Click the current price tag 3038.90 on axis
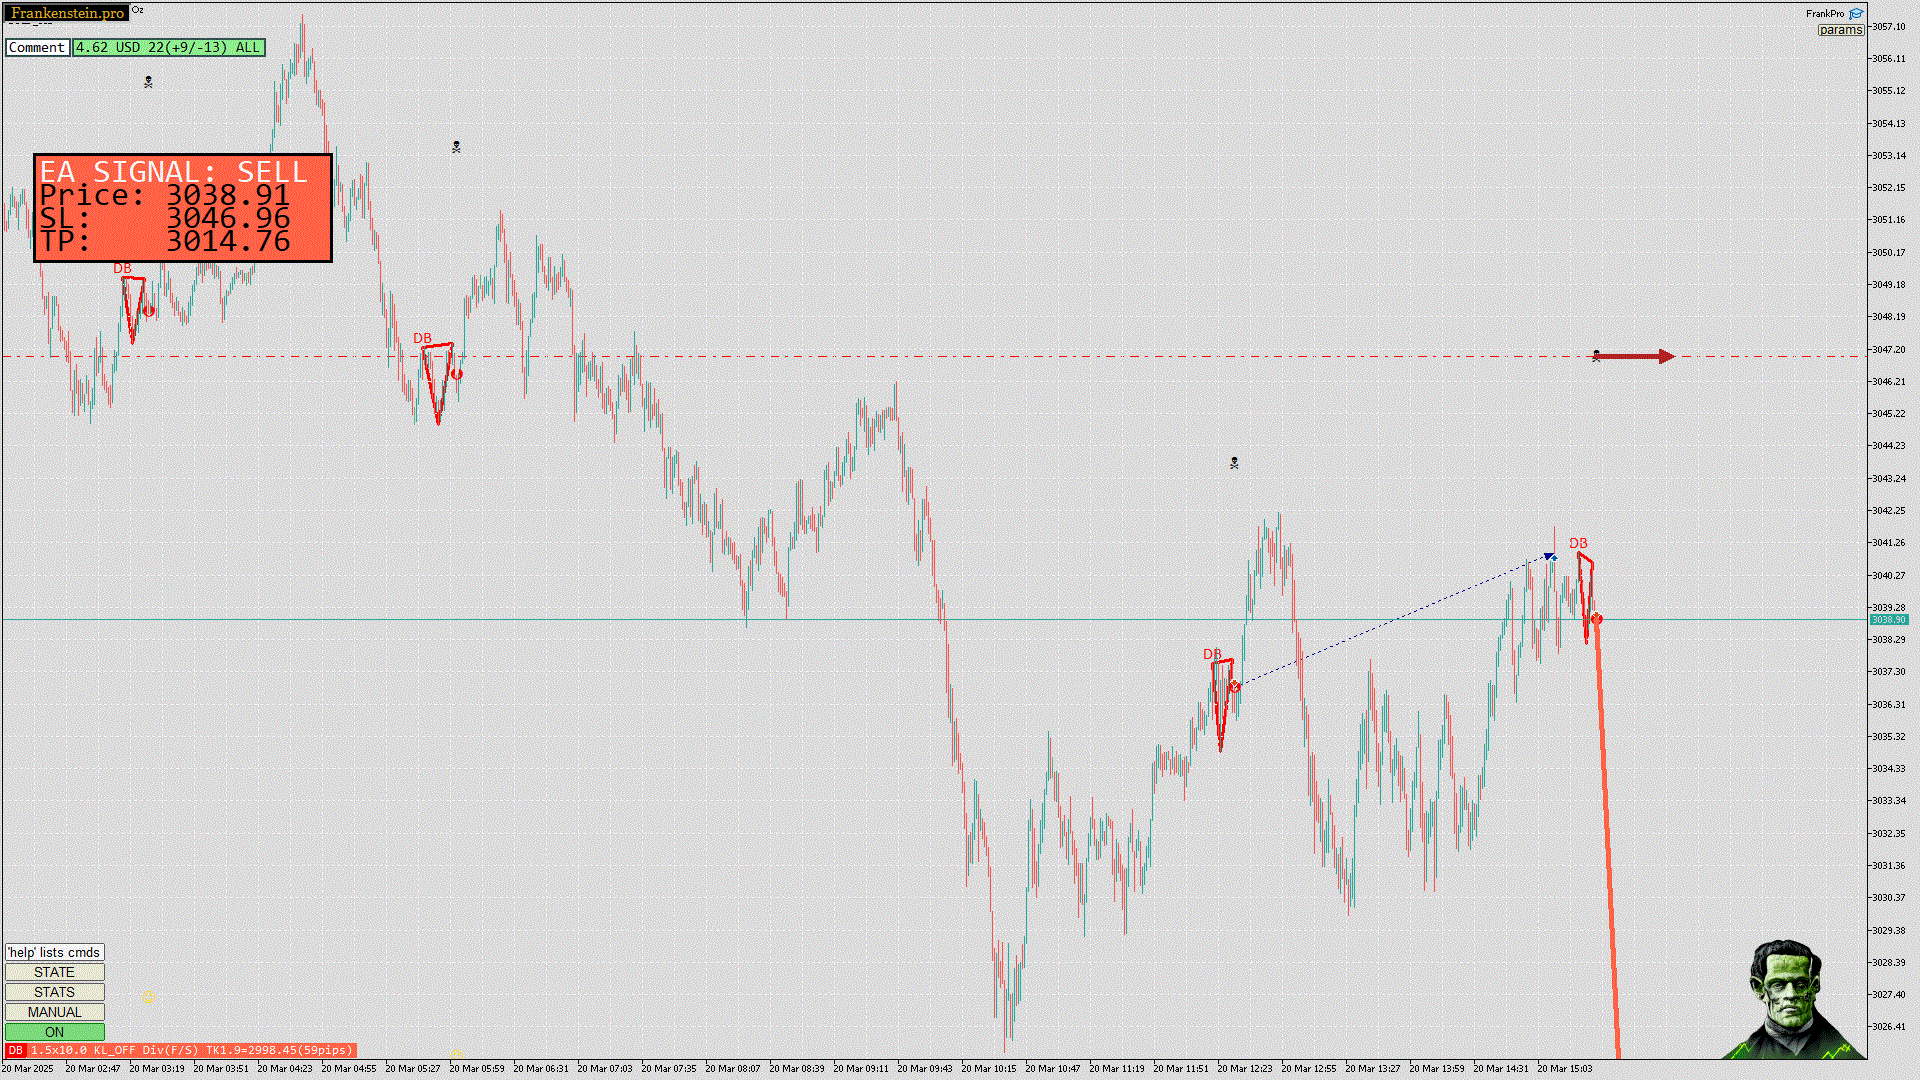 [1888, 620]
